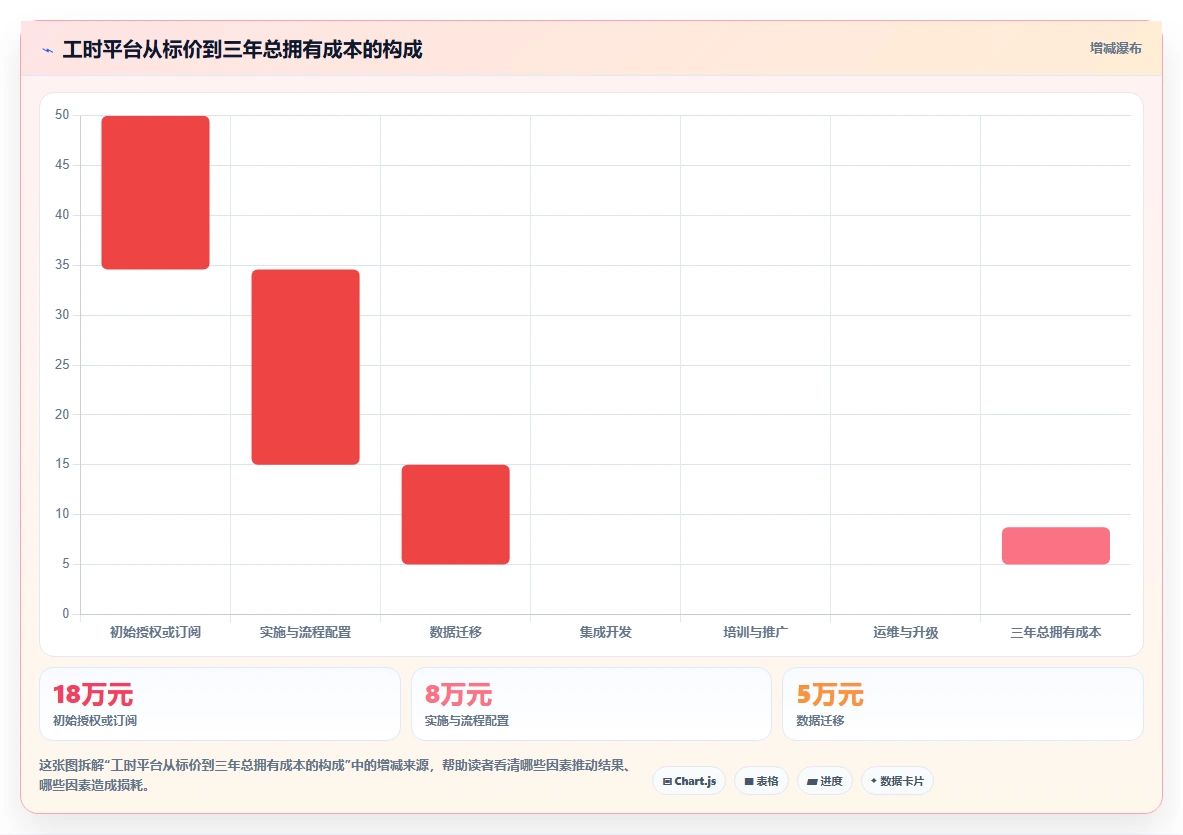Select the pink 三年总拥有成本 bar
The height and width of the screenshot is (835, 1183).
point(1055,545)
